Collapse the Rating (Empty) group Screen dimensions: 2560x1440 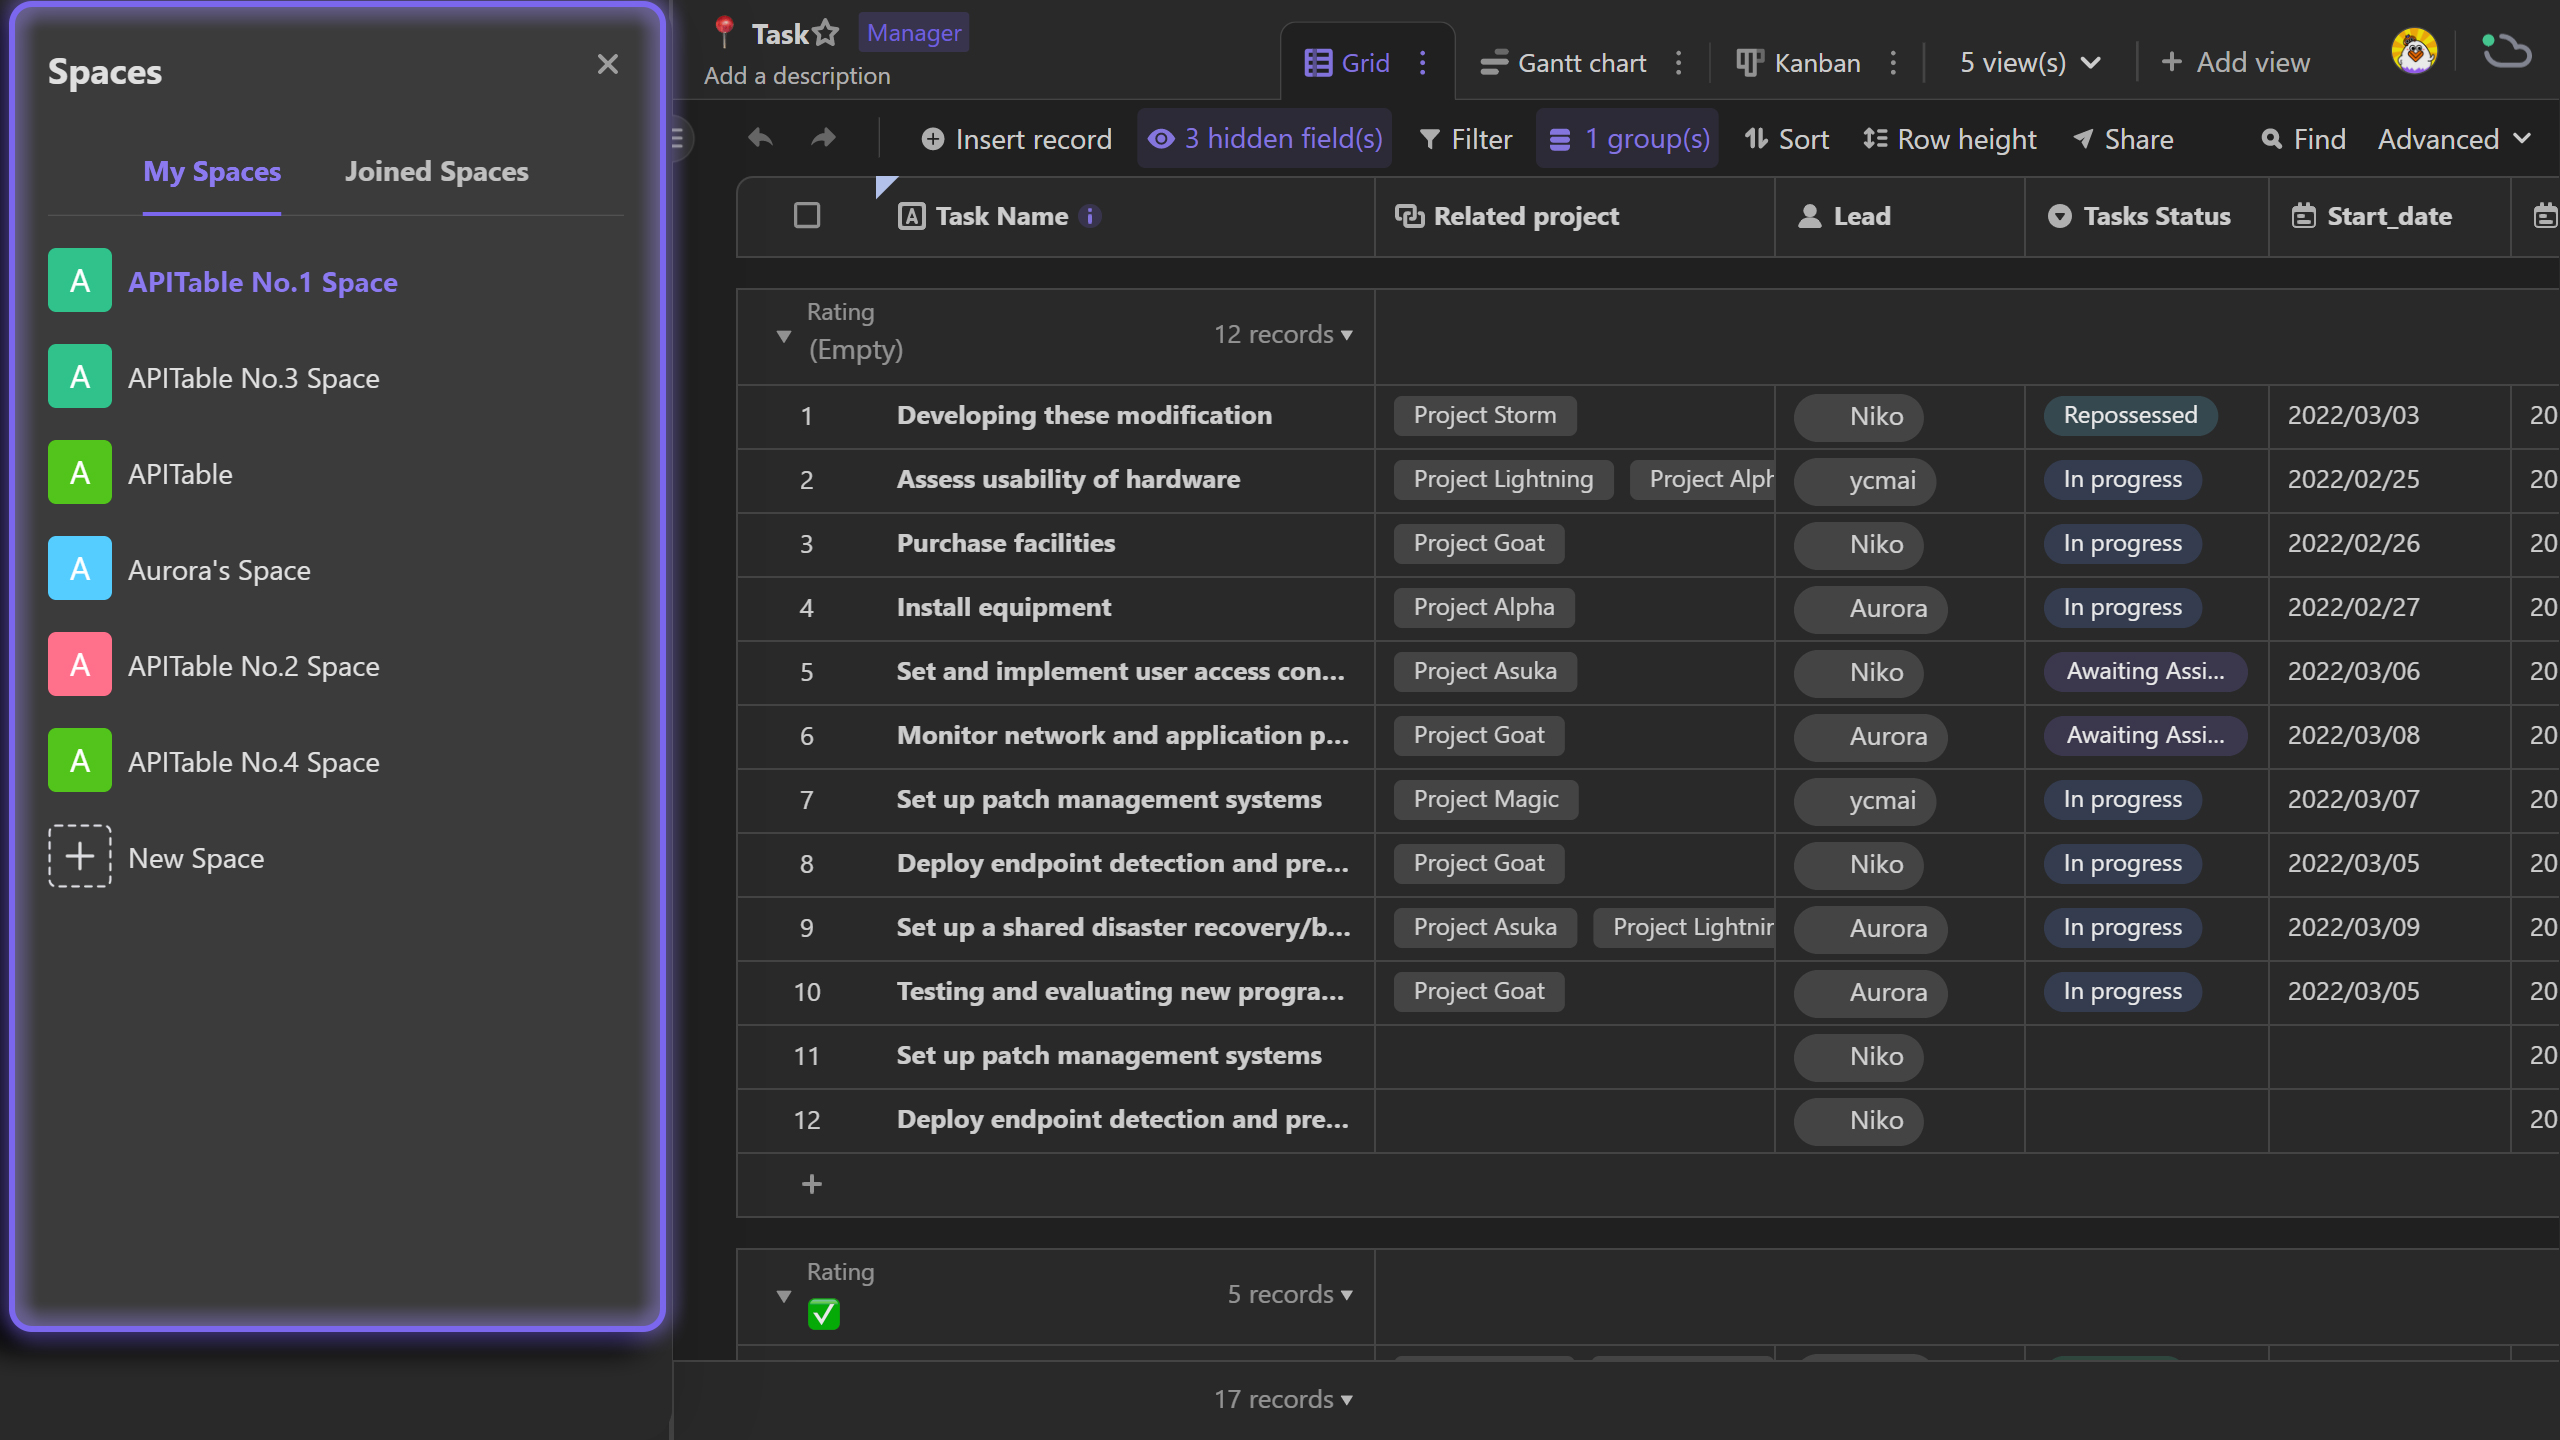pos(784,336)
